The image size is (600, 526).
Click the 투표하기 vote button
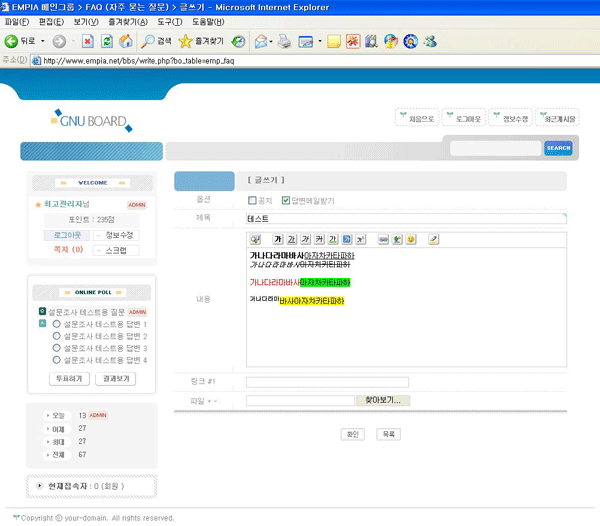pyautogui.click(x=68, y=378)
